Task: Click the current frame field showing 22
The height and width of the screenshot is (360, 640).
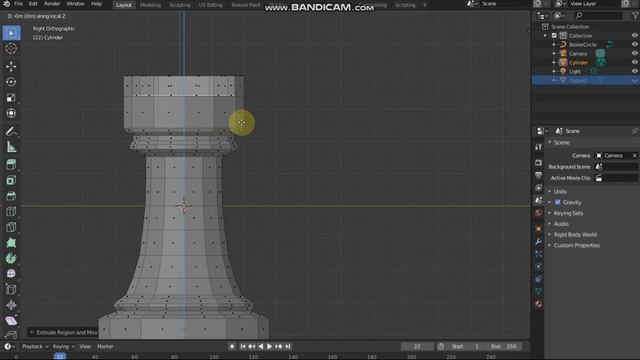Action: click(417, 347)
